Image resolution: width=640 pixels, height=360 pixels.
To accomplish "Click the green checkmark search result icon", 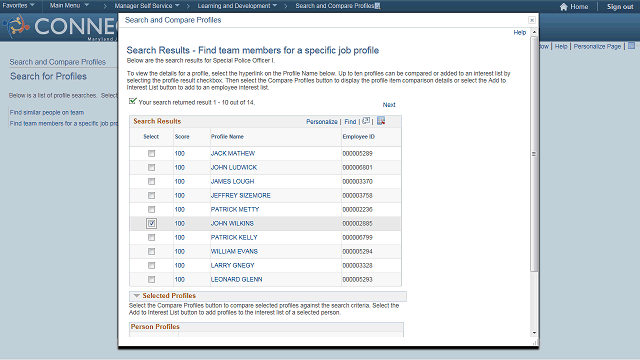I will coord(132,101).
